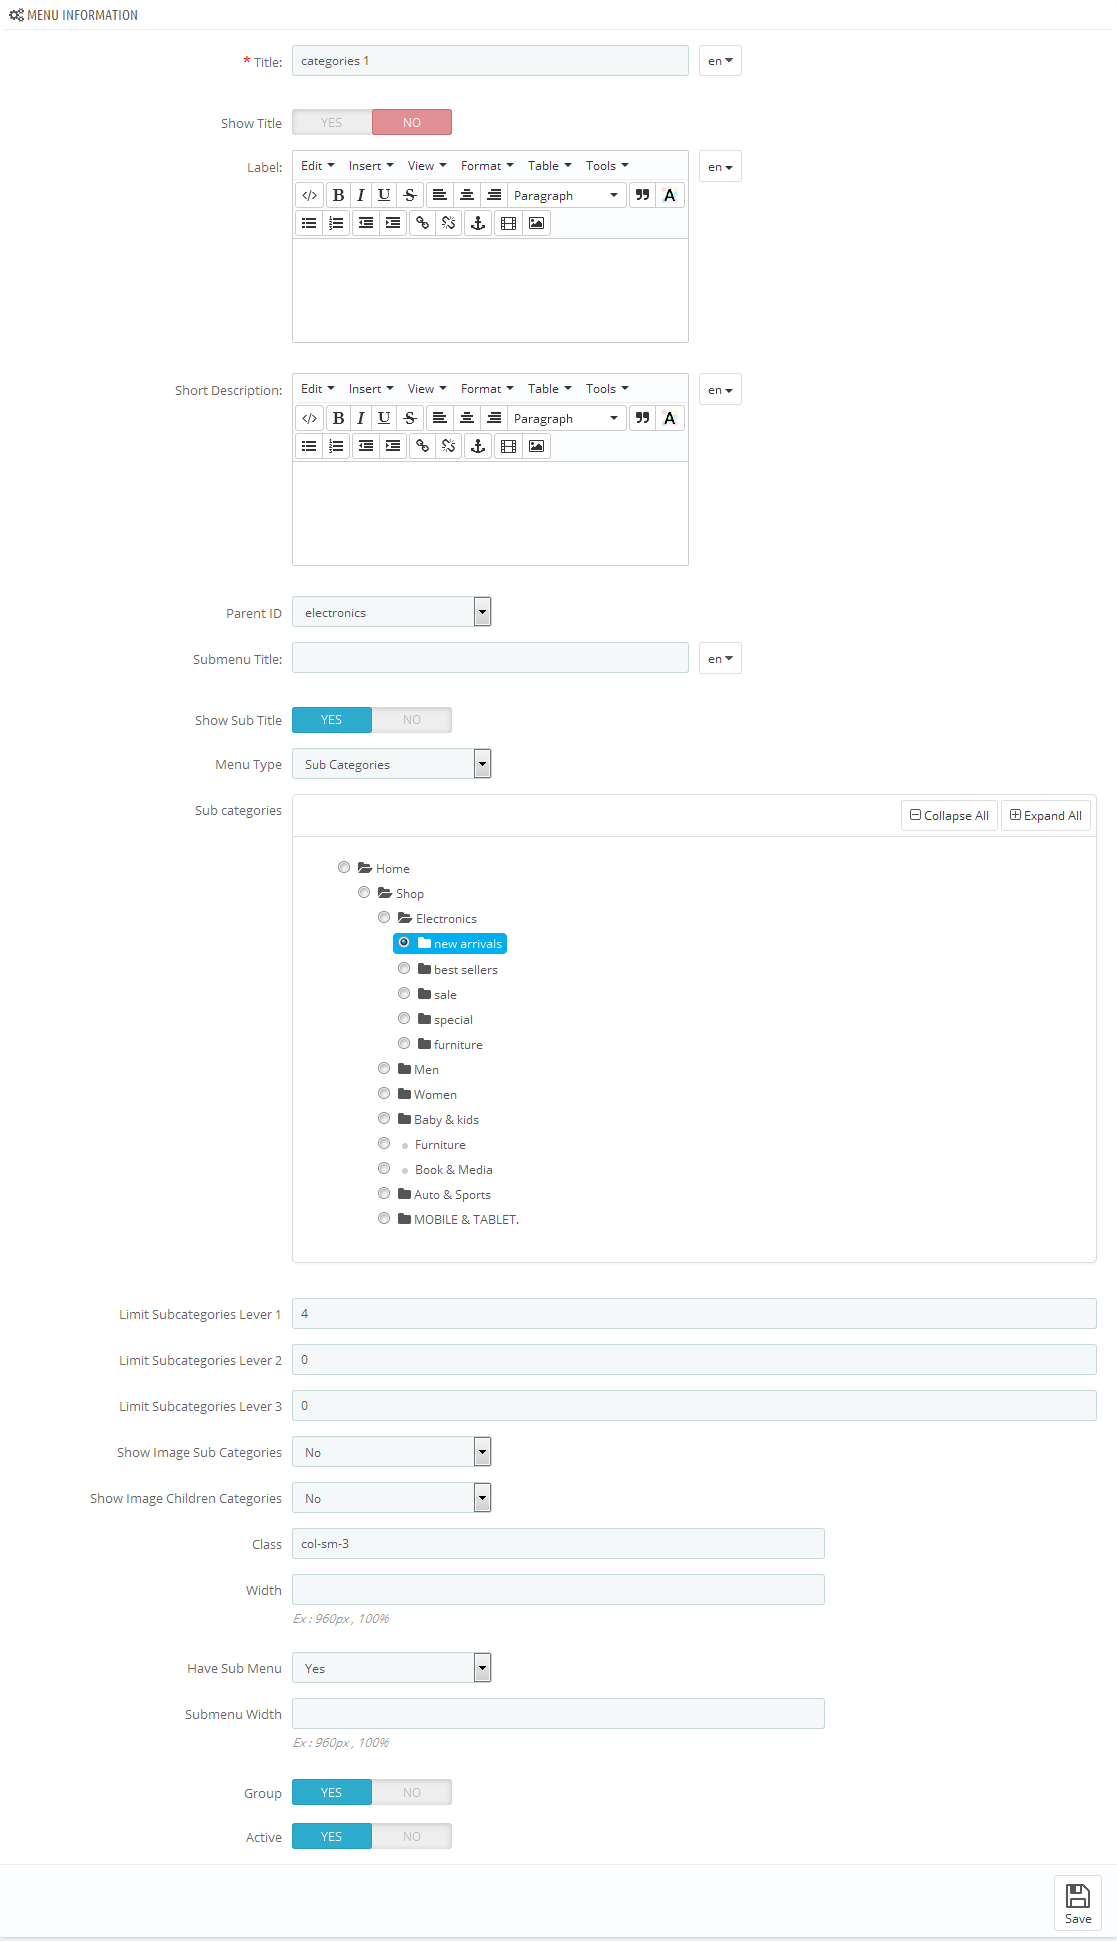
Task: Open the Menu Type dropdown
Action: (391, 764)
